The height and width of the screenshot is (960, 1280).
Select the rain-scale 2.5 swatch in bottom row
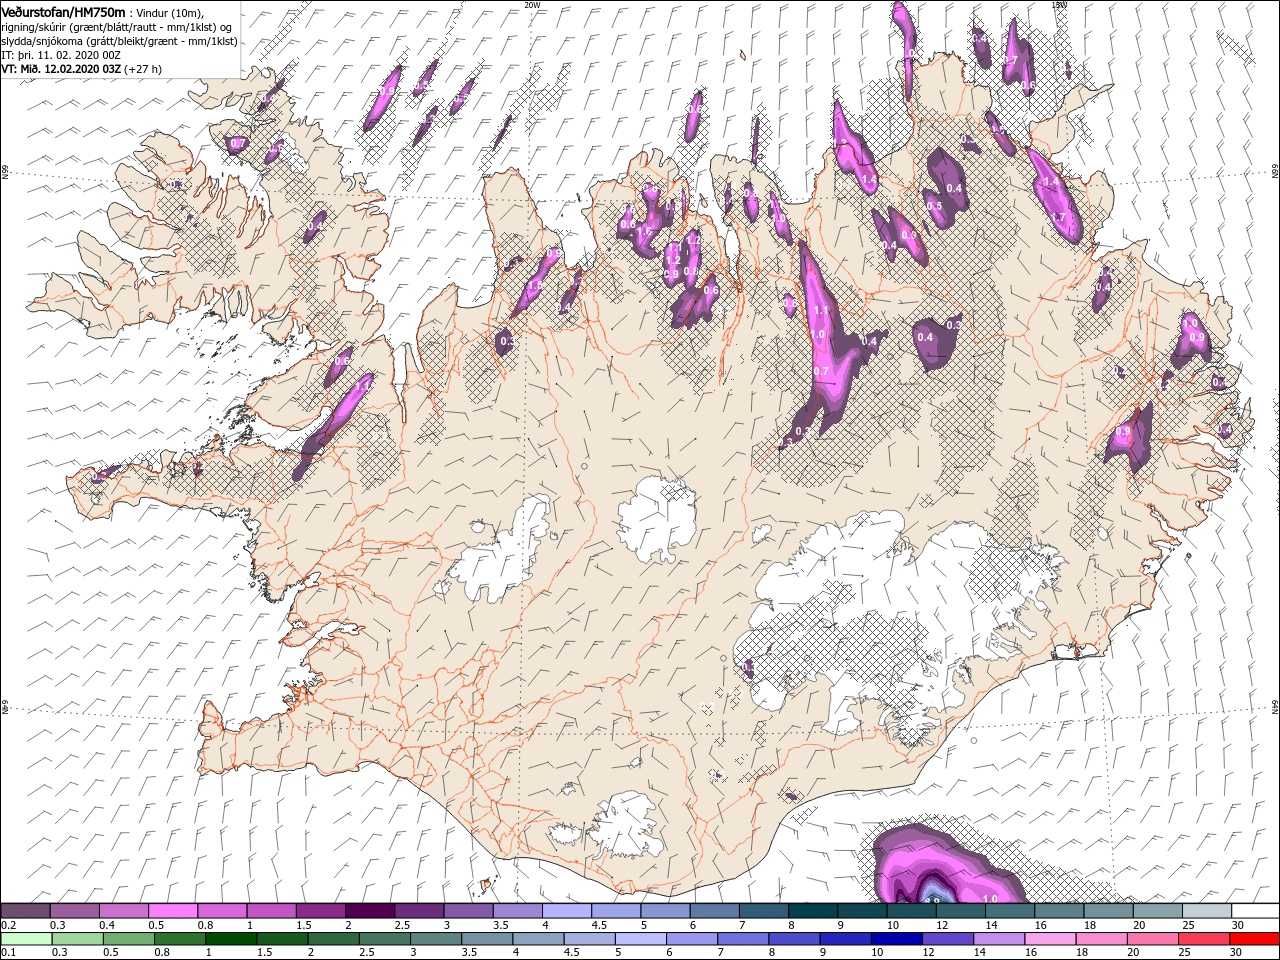384,938
